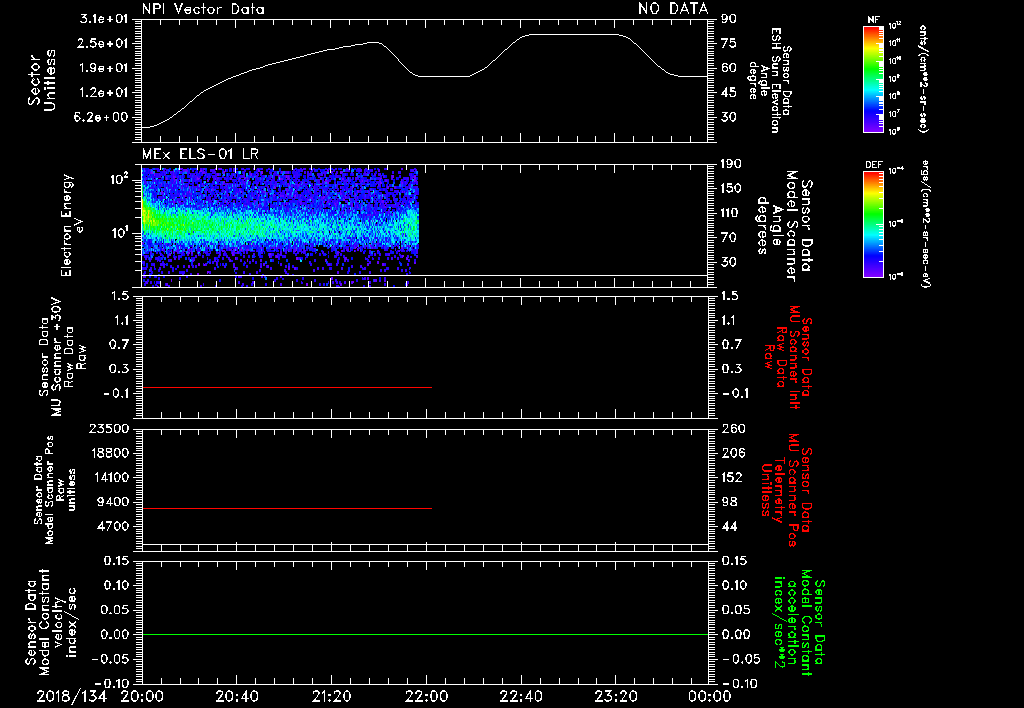Click the '70' scanner angle tick label
Screen dimensions: 1024x708
point(729,238)
